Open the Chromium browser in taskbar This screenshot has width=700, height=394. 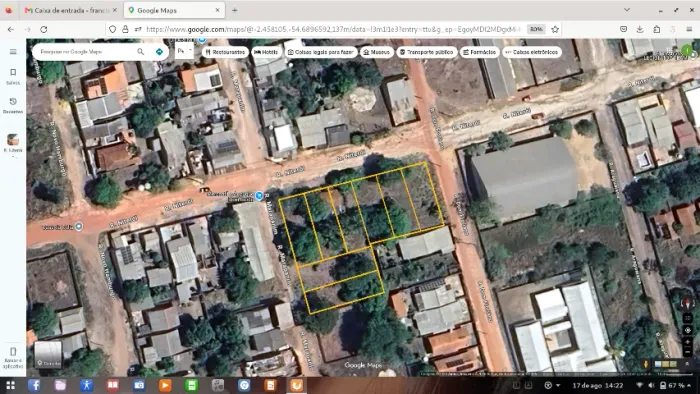pyautogui.click(x=244, y=385)
